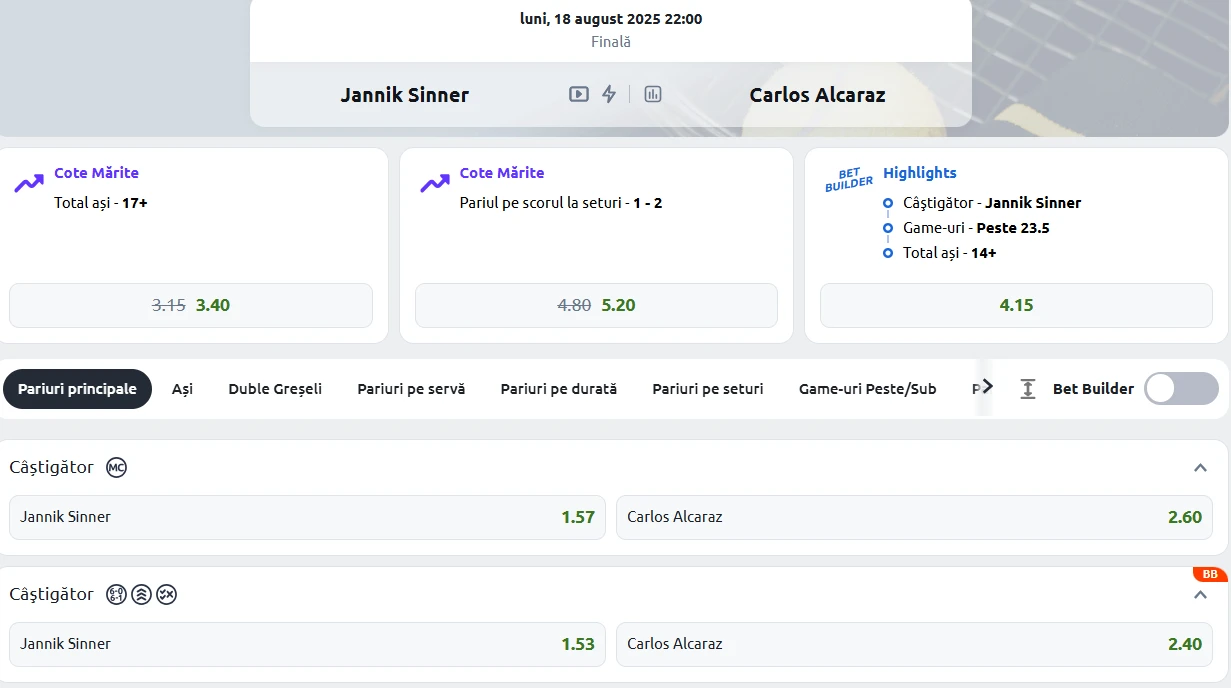
Task: Click the Total ași - 14+ highlight line
Action: (x=950, y=253)
